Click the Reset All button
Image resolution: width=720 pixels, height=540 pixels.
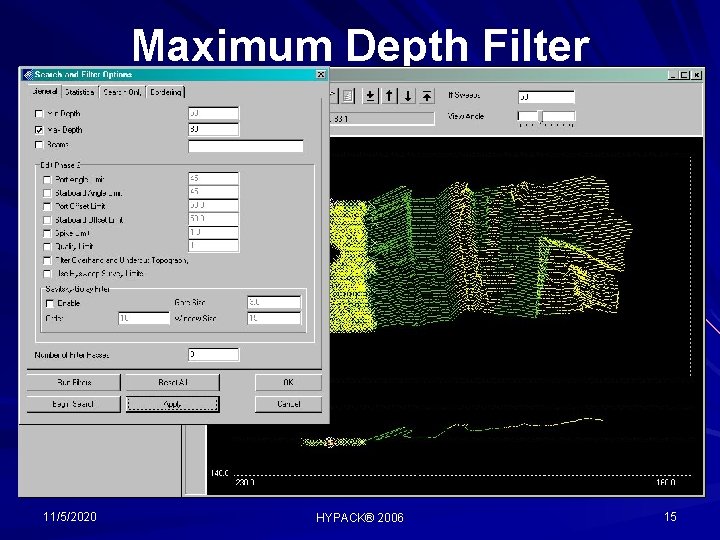(173, 382)
